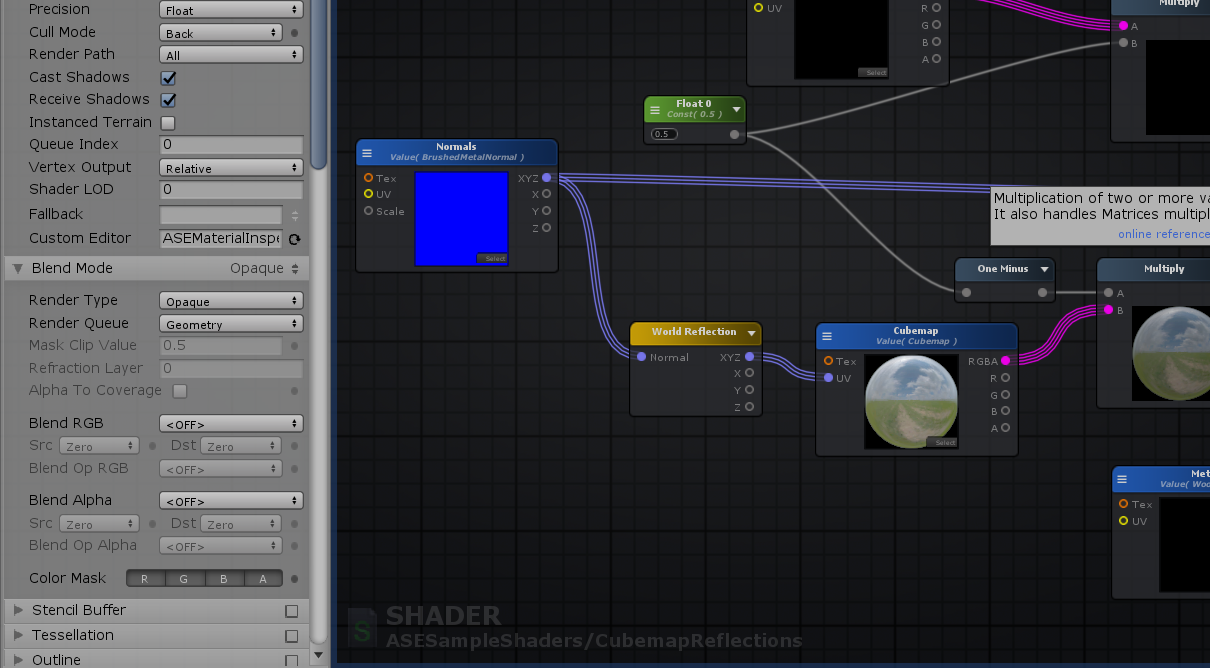
Task: Open the Cubemap node hamburger menu
Action: click(x=828, y=336)
